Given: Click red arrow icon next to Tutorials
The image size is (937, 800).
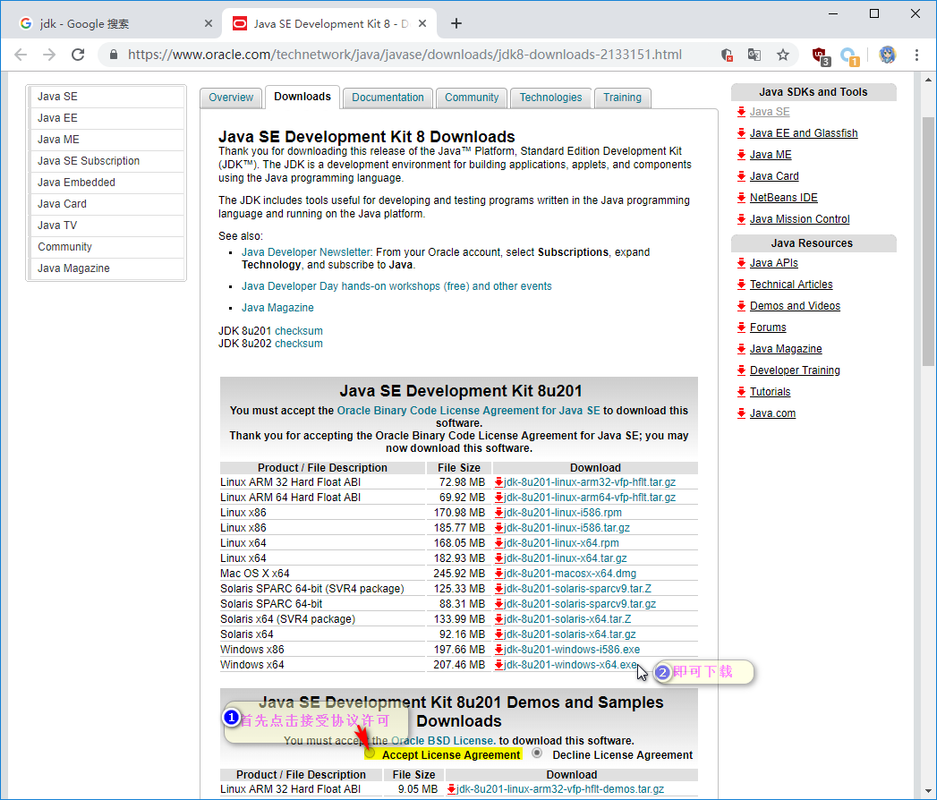Looking at the screenshot, I should coord(741,392).
